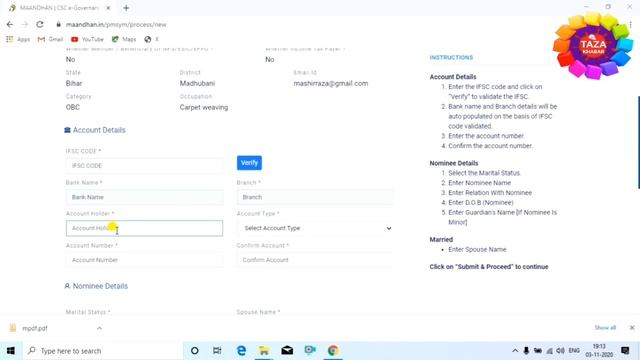Click the INSTRUCTIONS heading
This screenshot has width=640, height=360.
pyautogui.click(x=451, y=58)
